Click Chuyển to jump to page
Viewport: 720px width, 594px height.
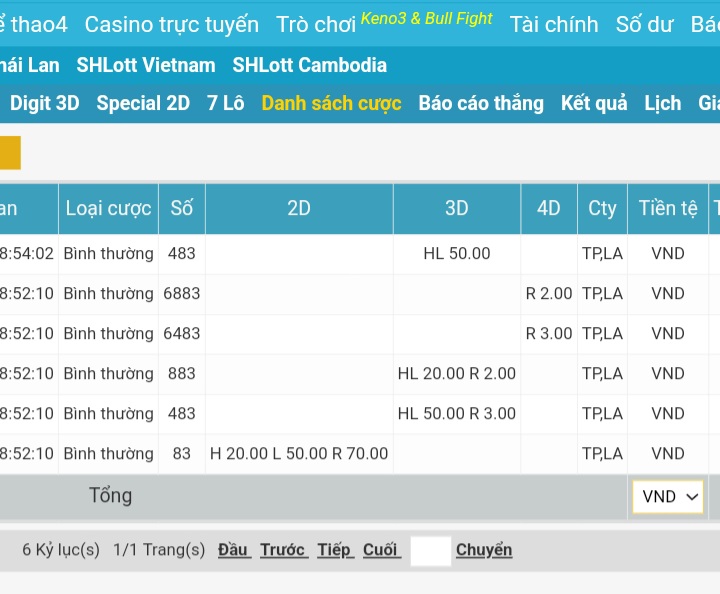[x=484, y=549]
